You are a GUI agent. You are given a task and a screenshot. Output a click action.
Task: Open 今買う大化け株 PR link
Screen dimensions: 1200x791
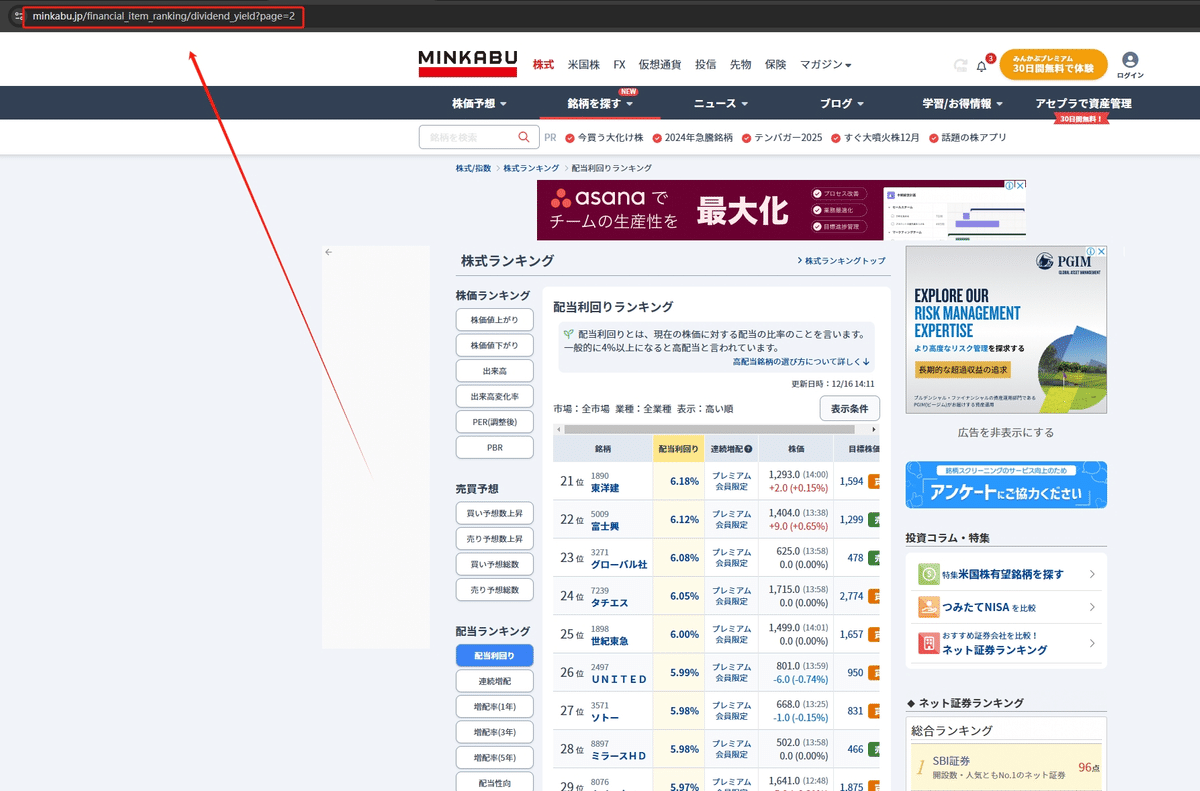(604, 138)
